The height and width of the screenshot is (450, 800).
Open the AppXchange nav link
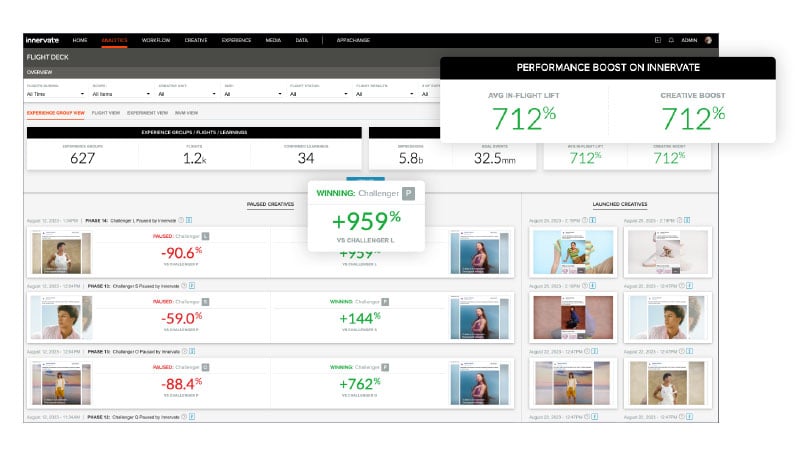[353, 40]
